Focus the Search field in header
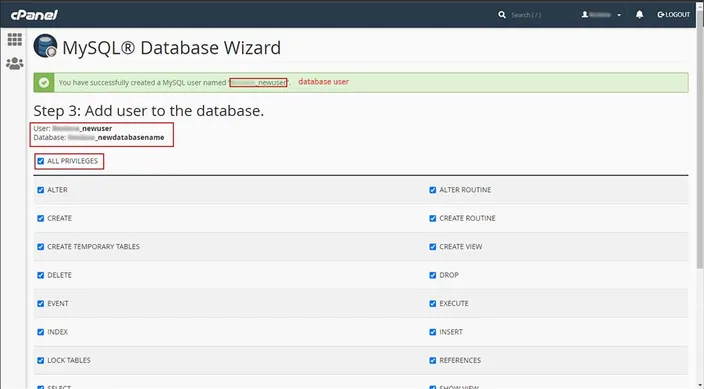Screen dimensions: 704x389 pyautogui.click(x=526, y=15)
